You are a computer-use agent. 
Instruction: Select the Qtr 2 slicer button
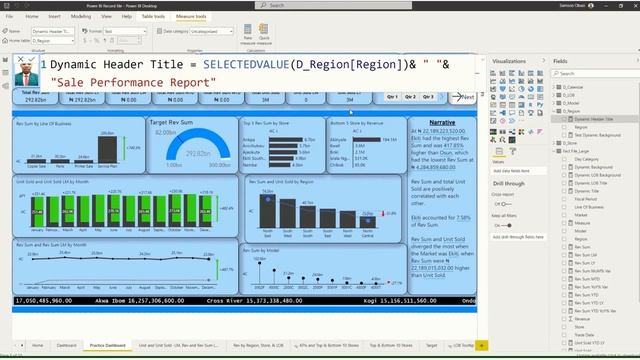[410, 97]
